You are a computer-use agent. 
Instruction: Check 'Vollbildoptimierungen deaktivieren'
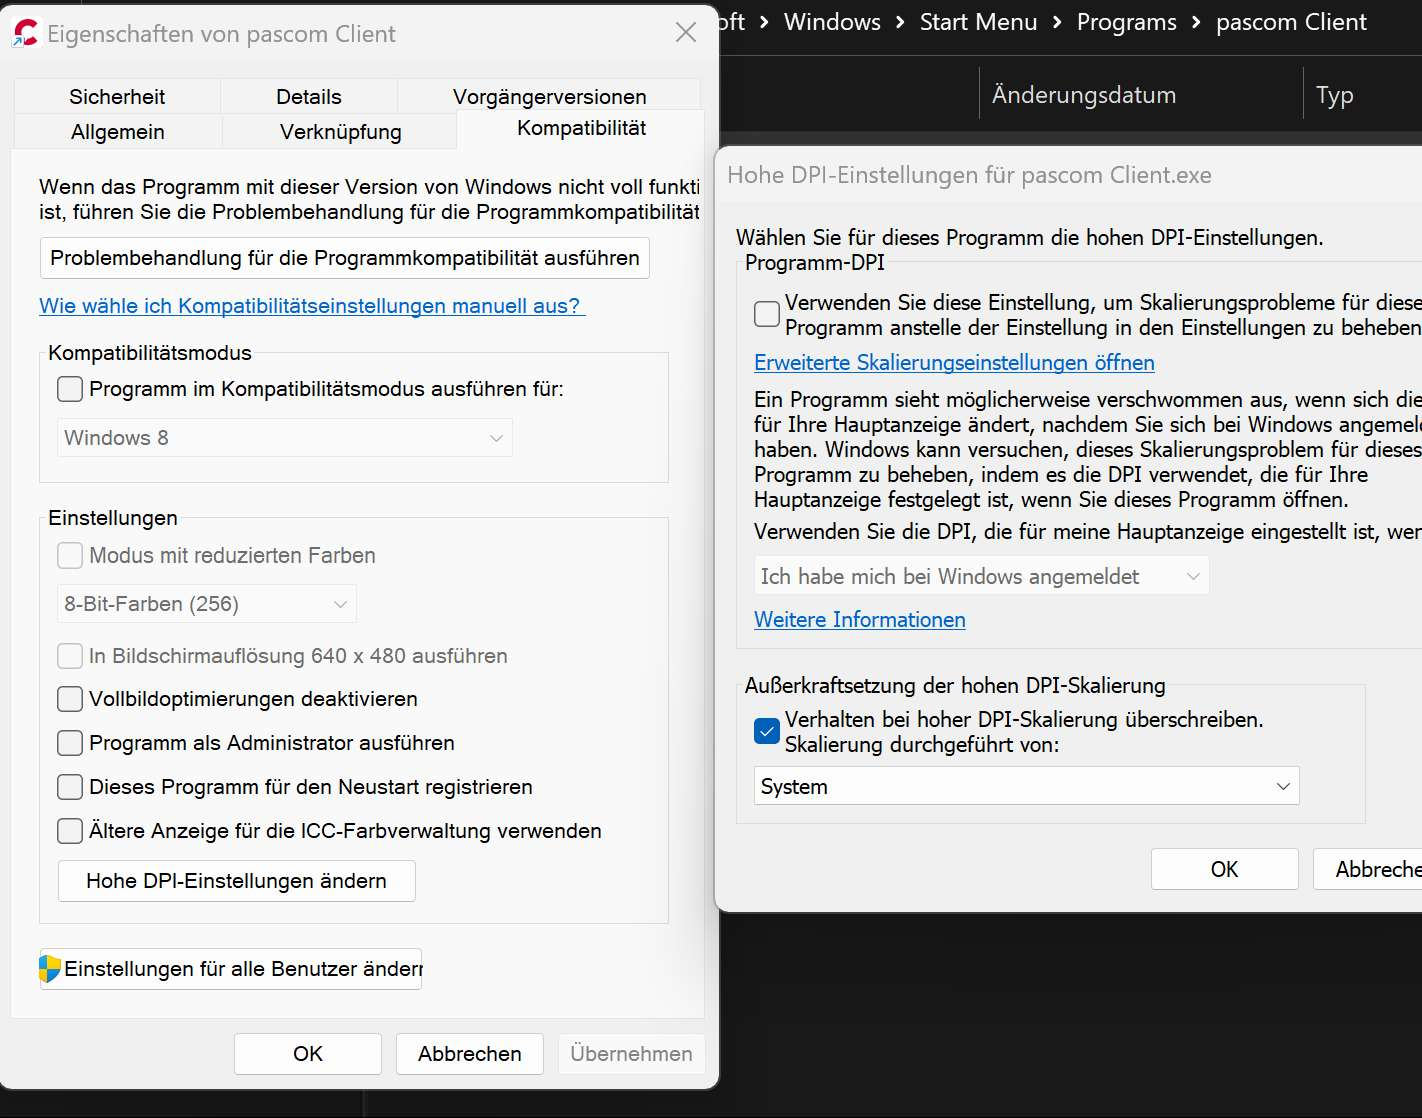[70, 699]
